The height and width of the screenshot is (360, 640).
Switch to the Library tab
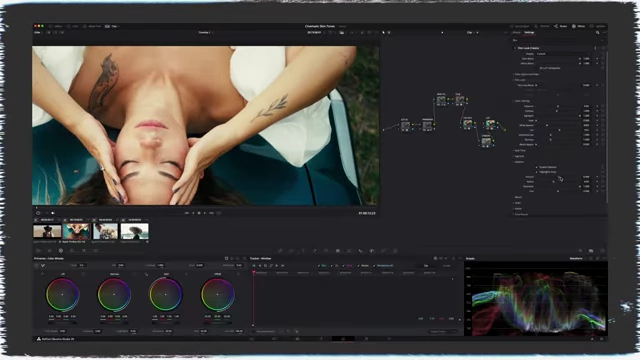point(517,32)
